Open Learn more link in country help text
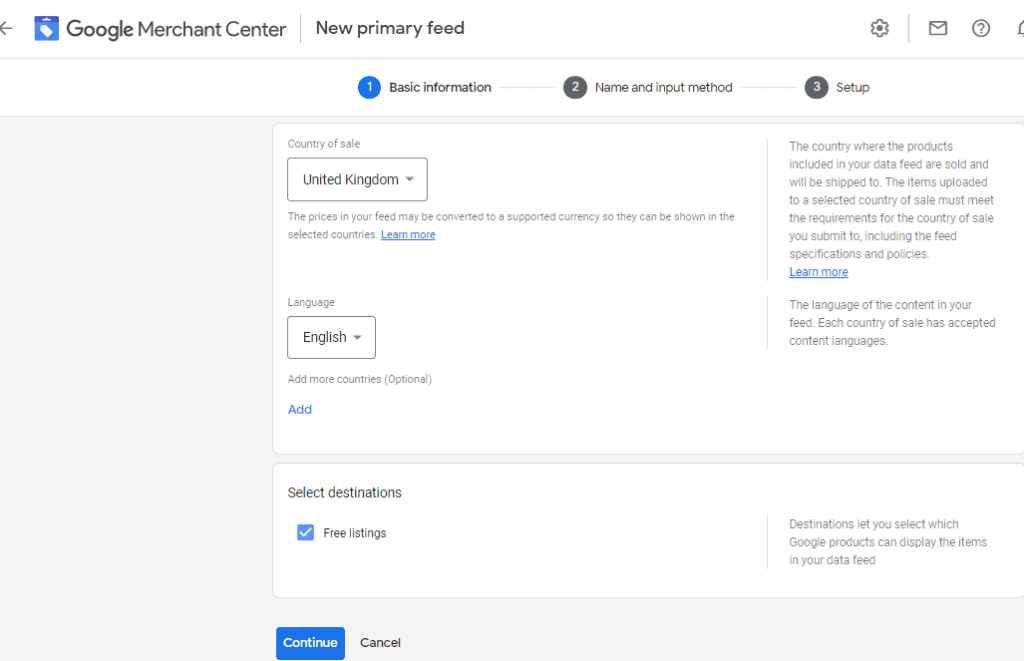The image size is (1024, 661). click(818, 272)
